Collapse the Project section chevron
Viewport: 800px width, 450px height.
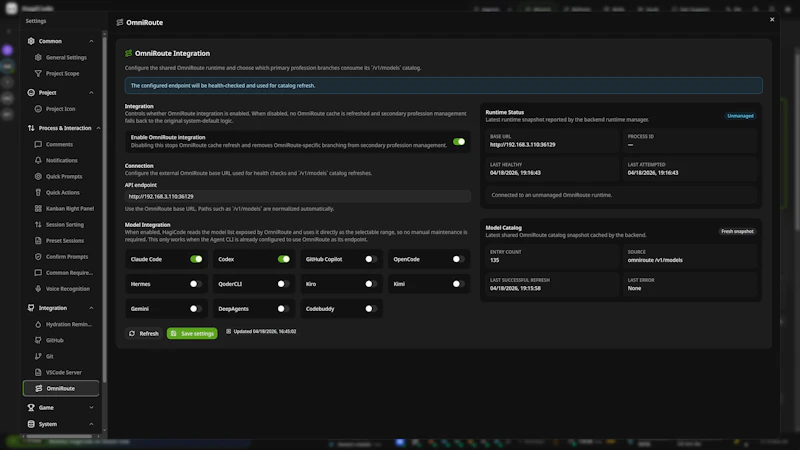point(91,93)
